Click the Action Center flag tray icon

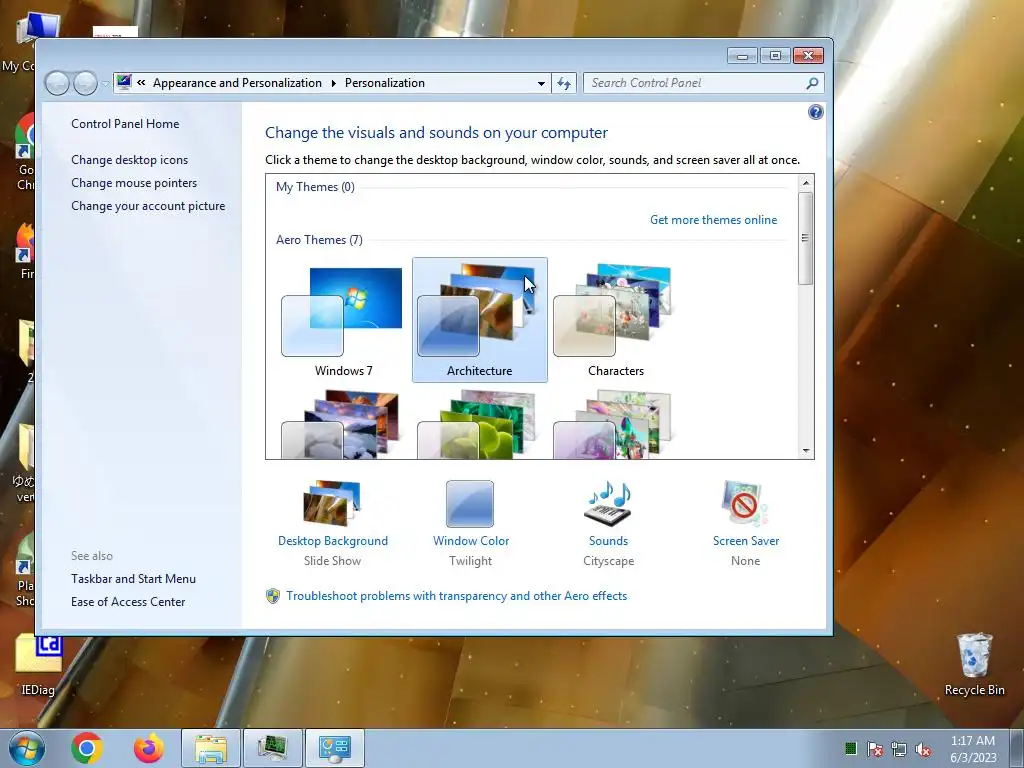click(x=874, y=748)
